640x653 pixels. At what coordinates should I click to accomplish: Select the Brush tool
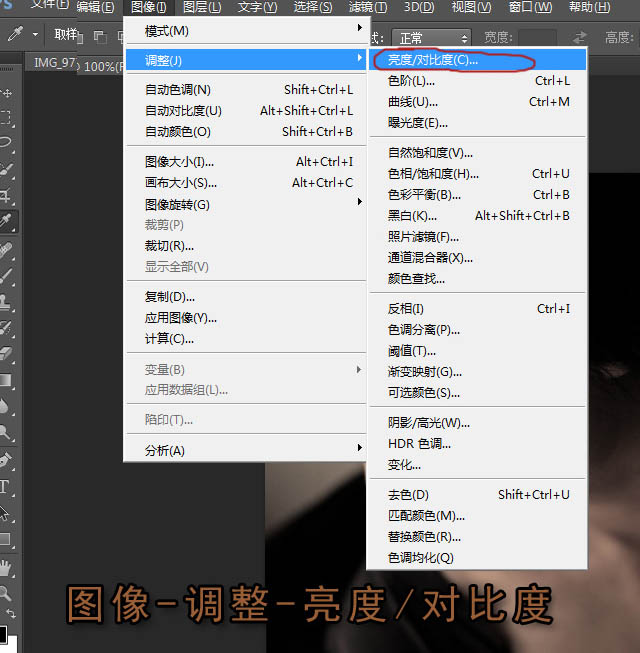point(7,276)
